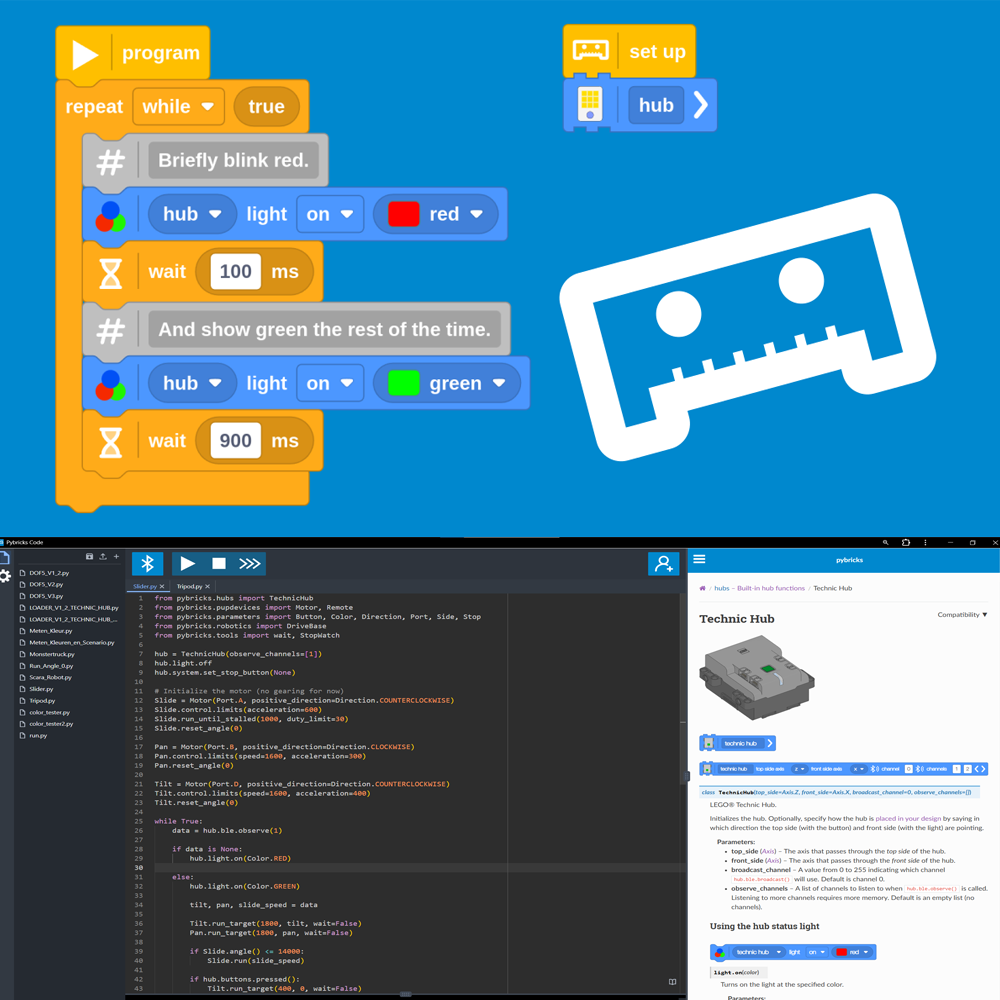Create a new file with the plus icon
The height and width of the screenshot is (1000, 1000).
(116, 557)
